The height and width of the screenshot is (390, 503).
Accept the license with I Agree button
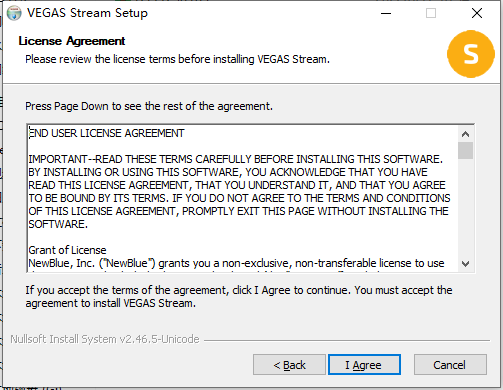point(364,365)
